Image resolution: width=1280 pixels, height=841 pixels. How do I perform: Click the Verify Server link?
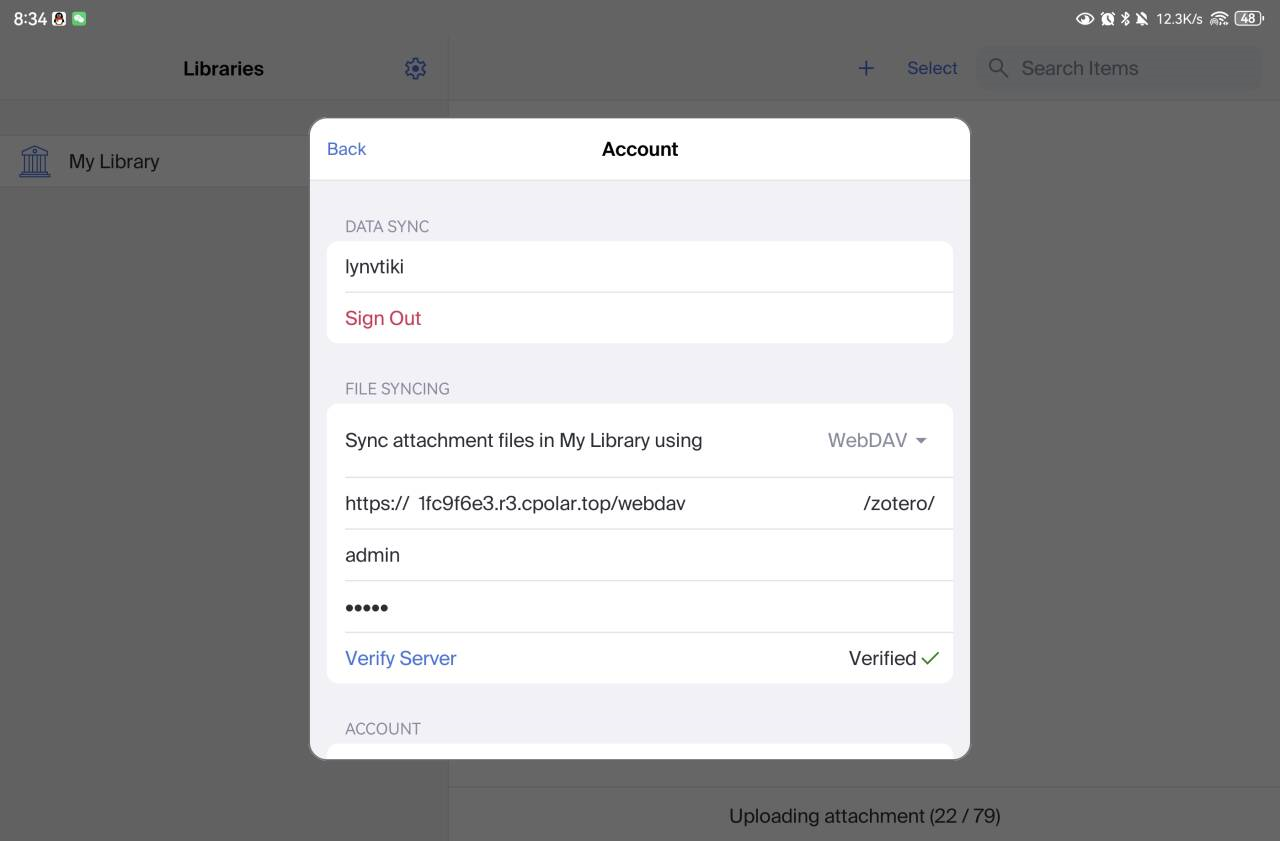coord(400,658)
